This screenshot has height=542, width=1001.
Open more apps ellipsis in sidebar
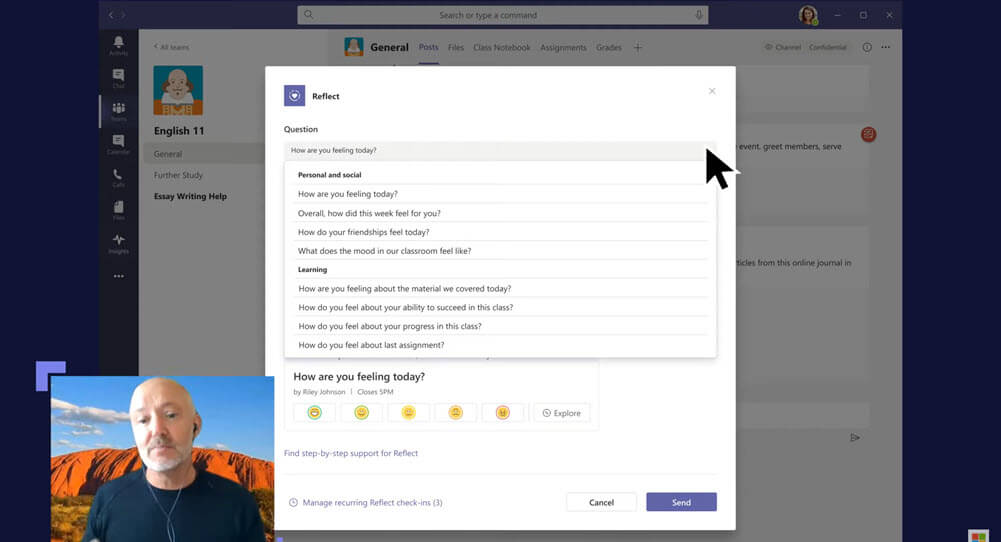point(118,276)
